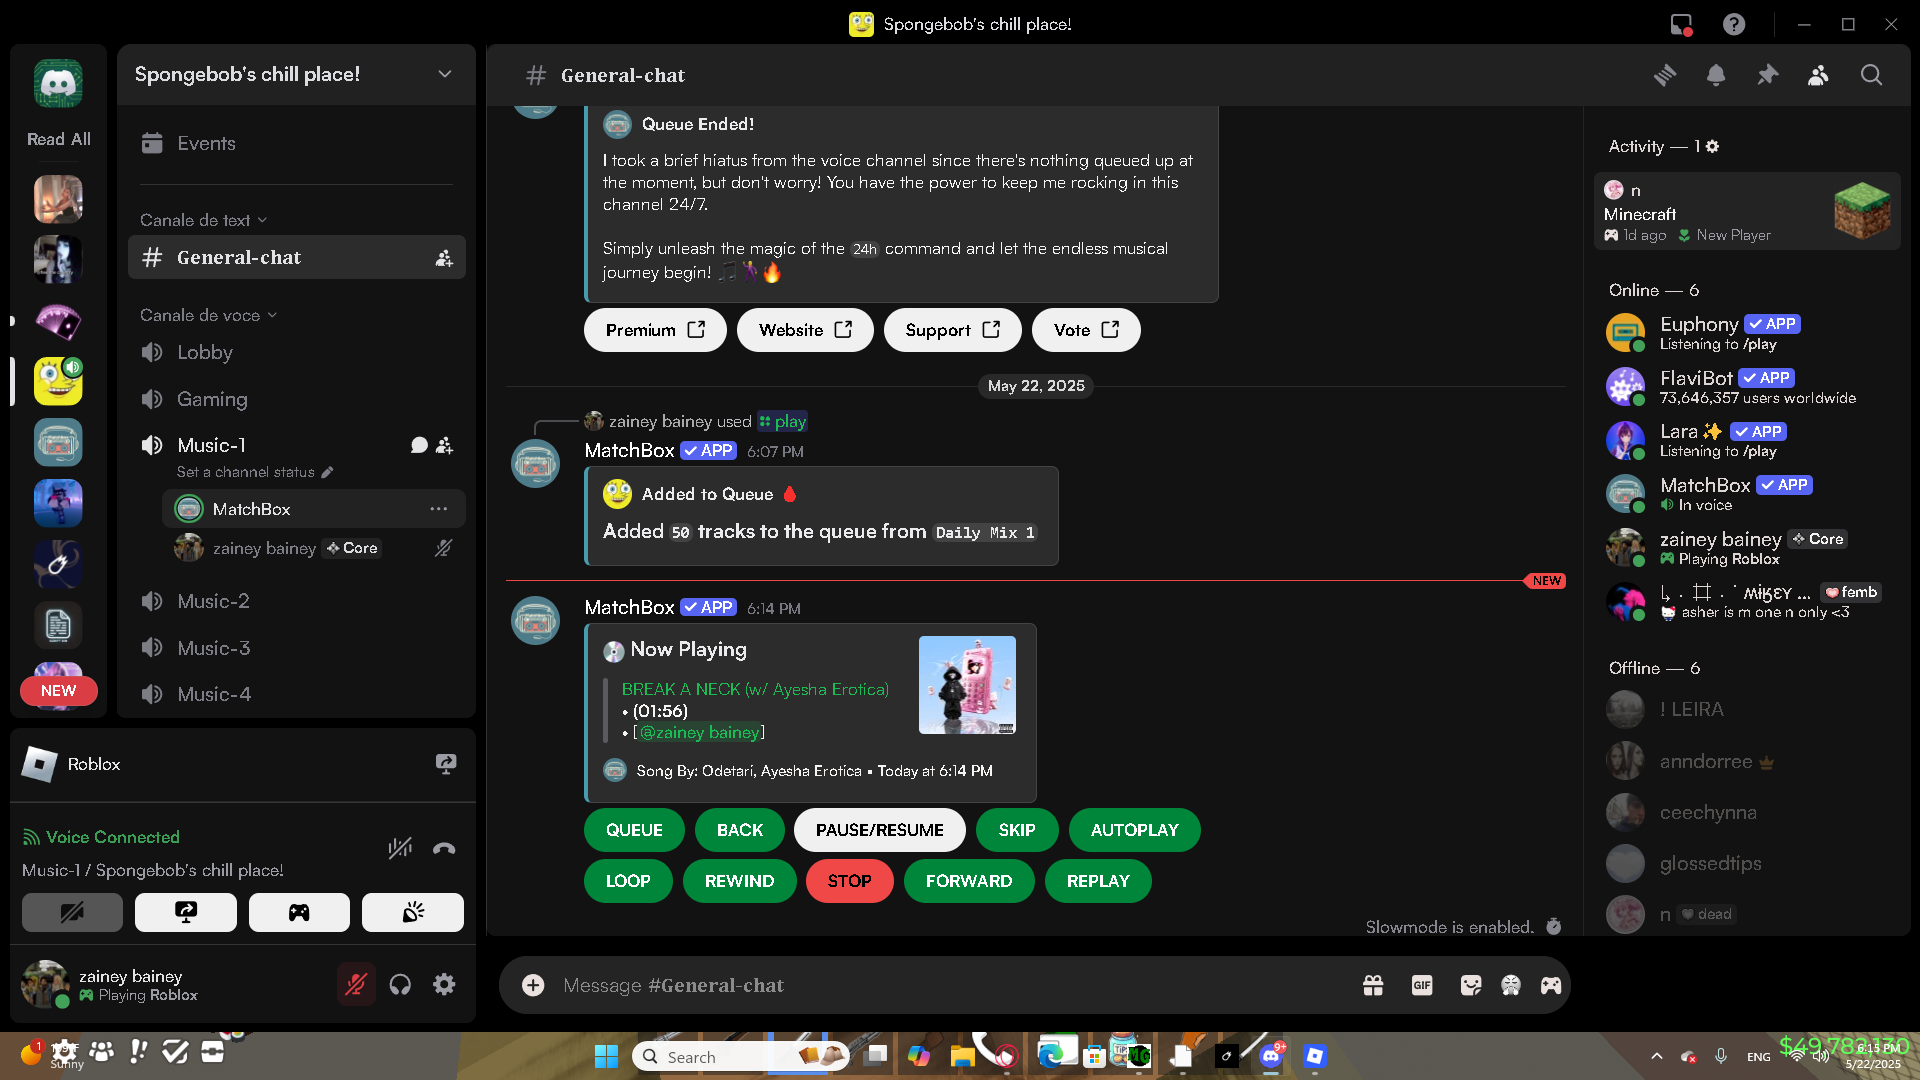This screenshot has height=1080, width=1920.
Task: Open the Website link button
Action: point(805,330)
